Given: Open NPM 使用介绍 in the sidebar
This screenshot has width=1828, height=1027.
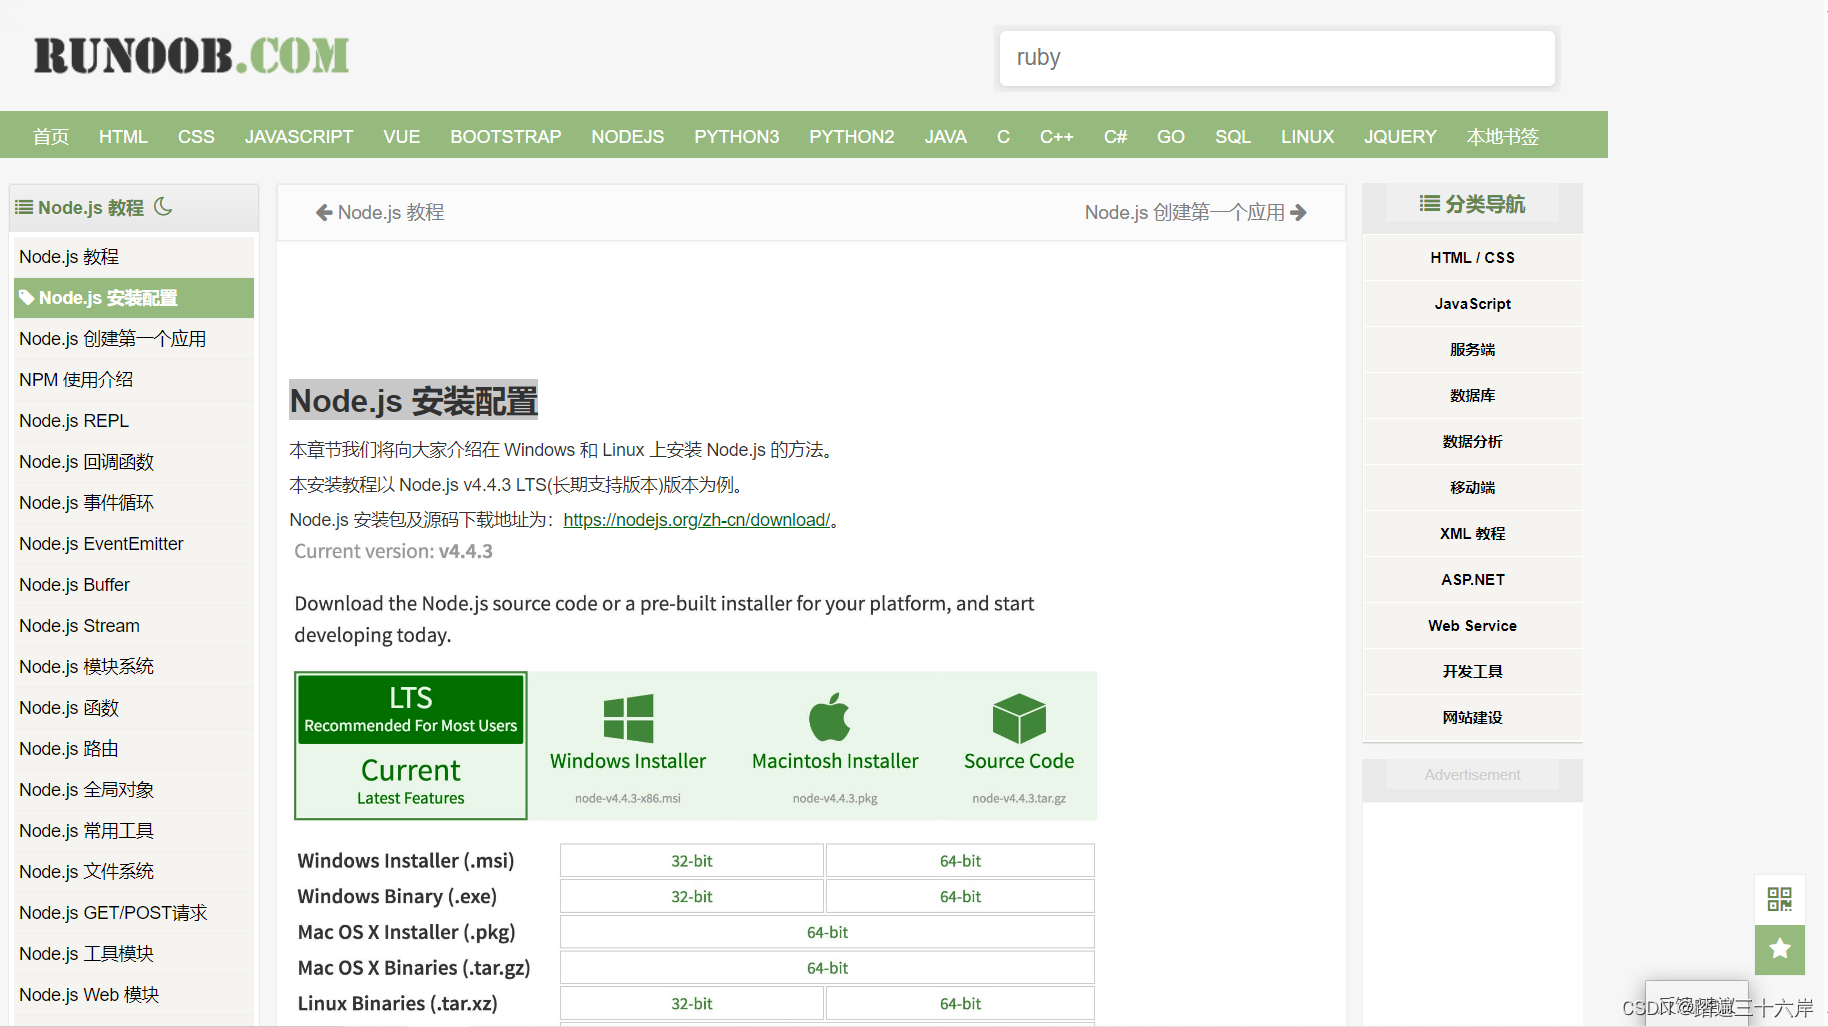Looking at the screenshot, I should pyautogui.click(x=134, y=380).
